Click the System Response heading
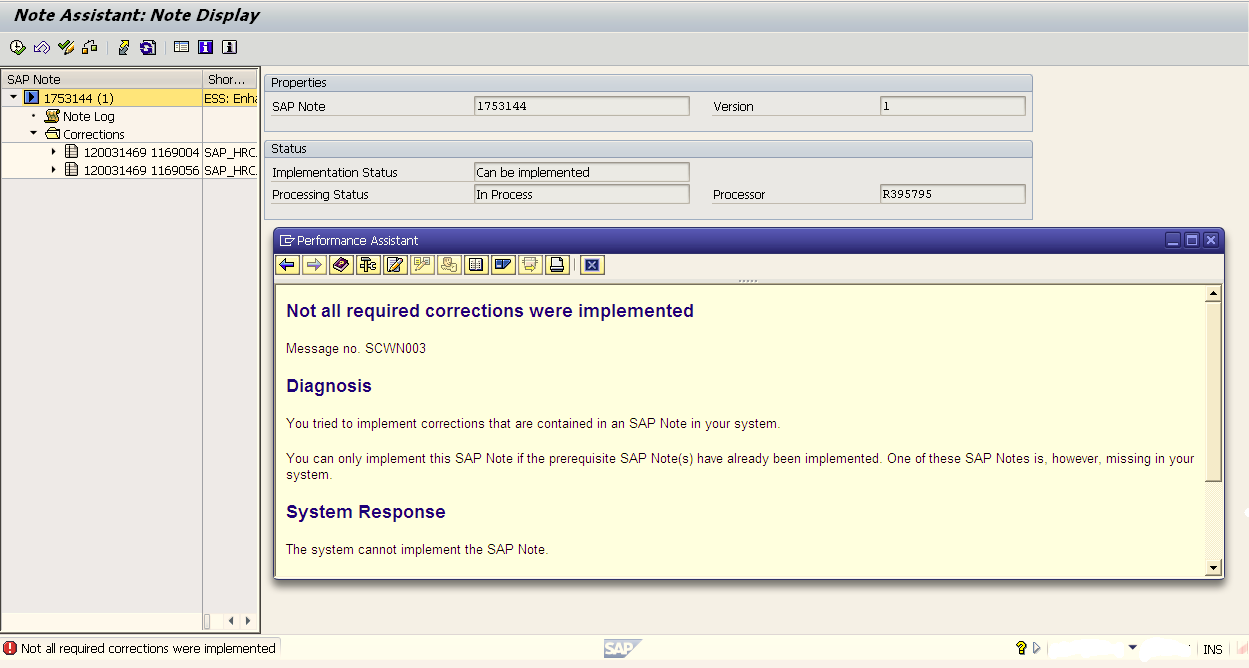 pos(366,512)
